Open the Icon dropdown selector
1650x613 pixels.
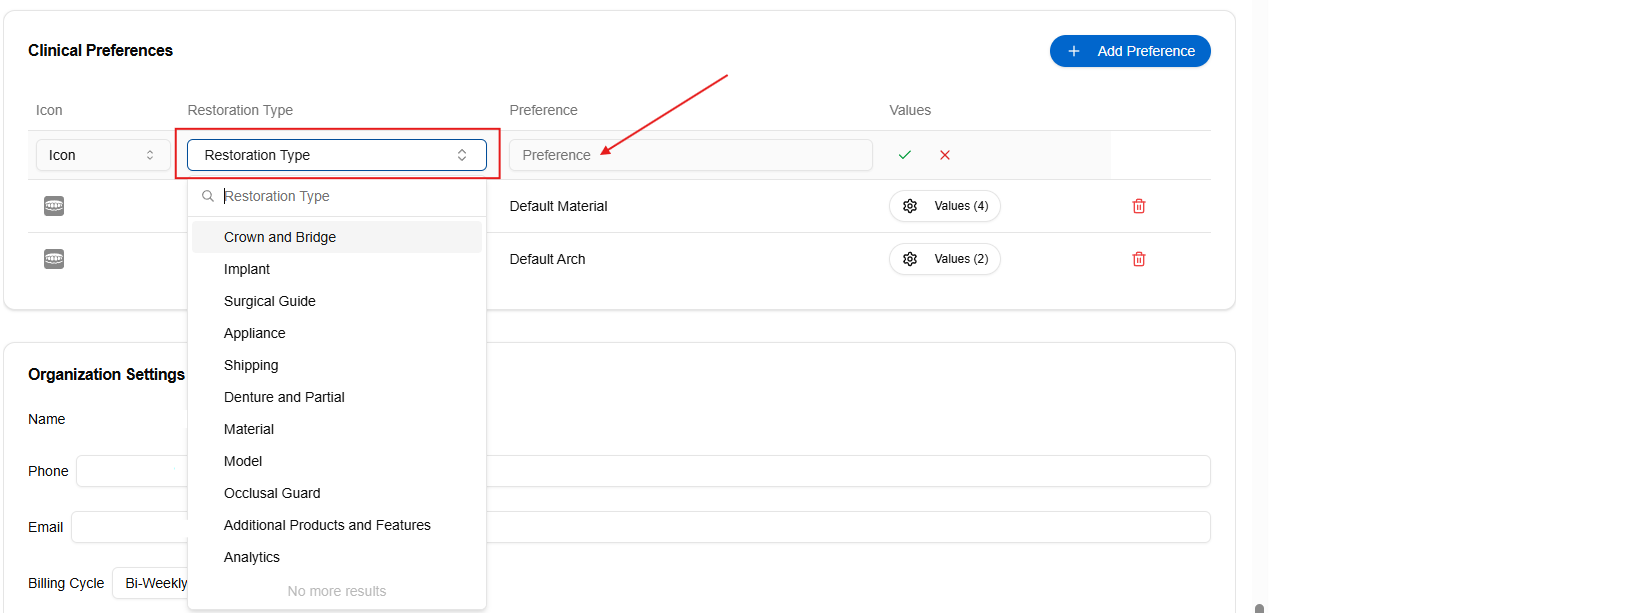(102, 155)
